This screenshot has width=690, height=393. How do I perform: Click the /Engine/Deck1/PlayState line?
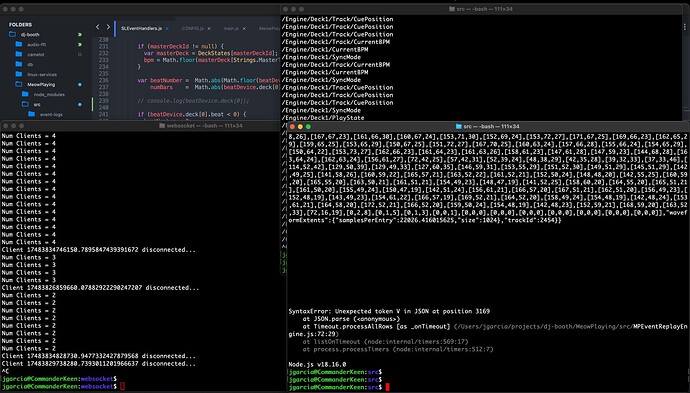323,118
